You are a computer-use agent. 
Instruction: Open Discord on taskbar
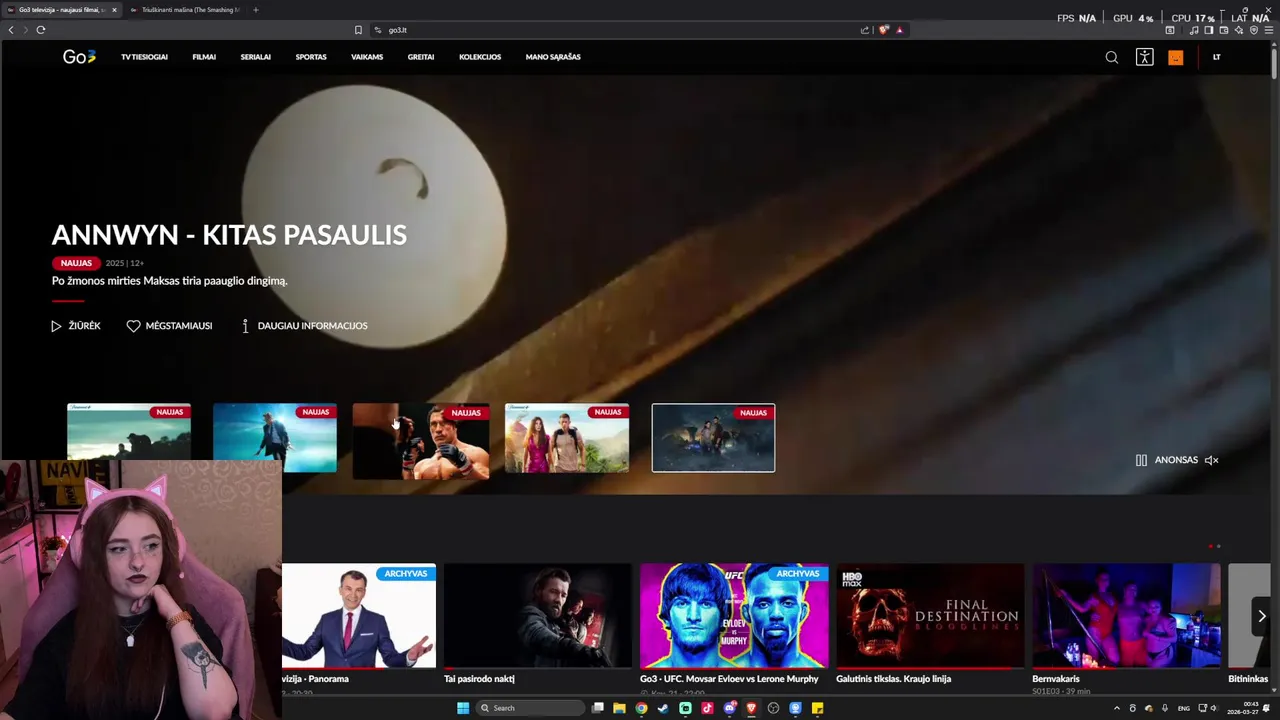(x=730, y=708)
